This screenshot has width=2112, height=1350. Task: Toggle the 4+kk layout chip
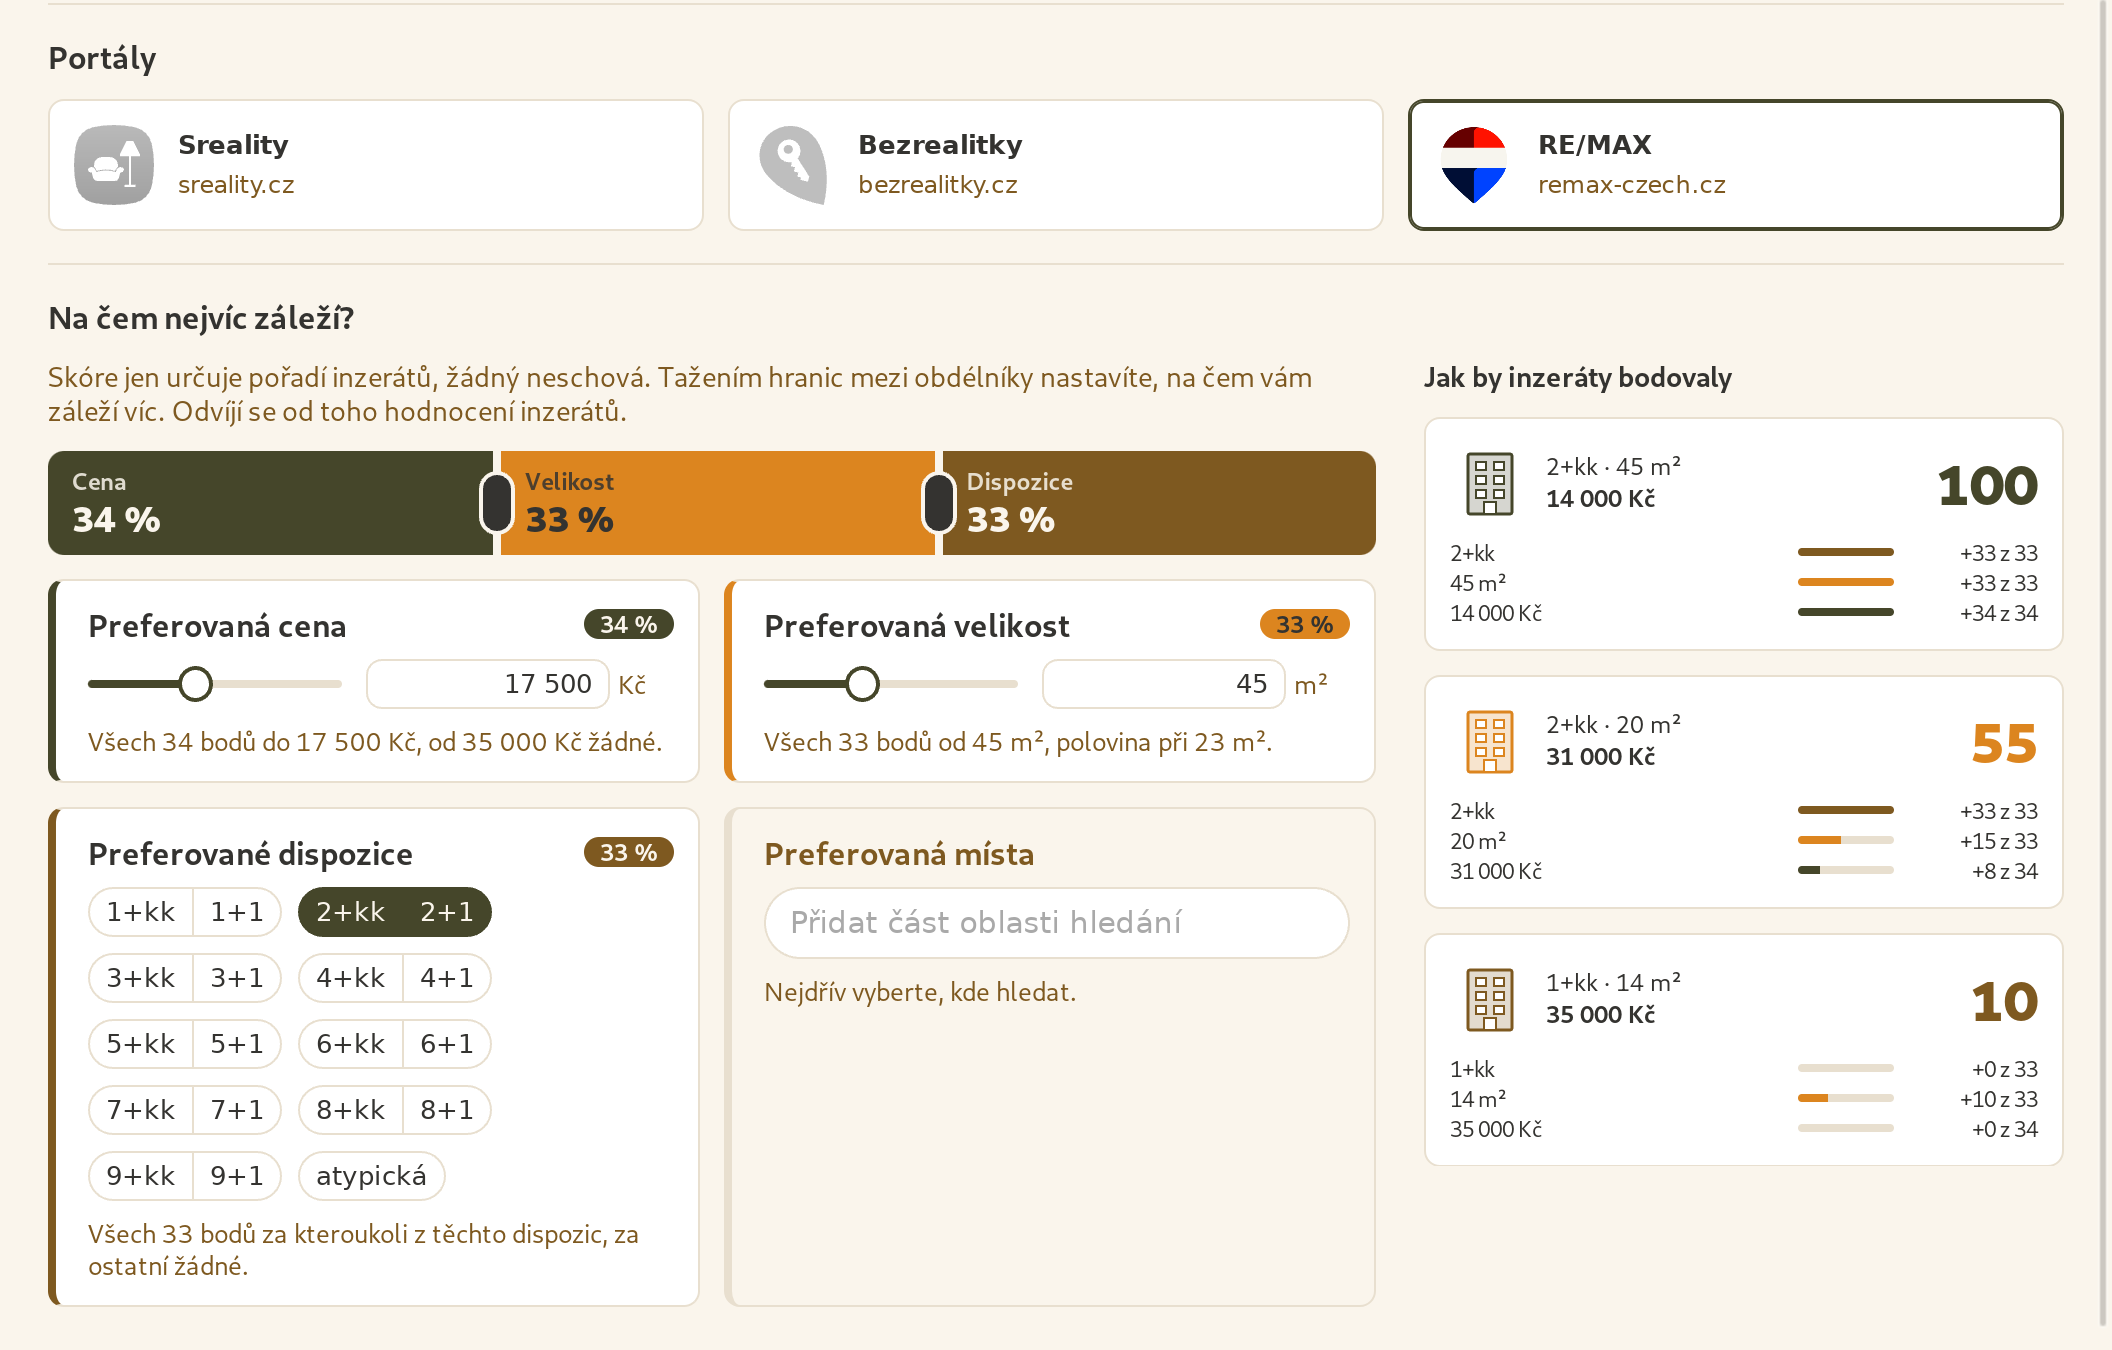click(x=350, y=978)
